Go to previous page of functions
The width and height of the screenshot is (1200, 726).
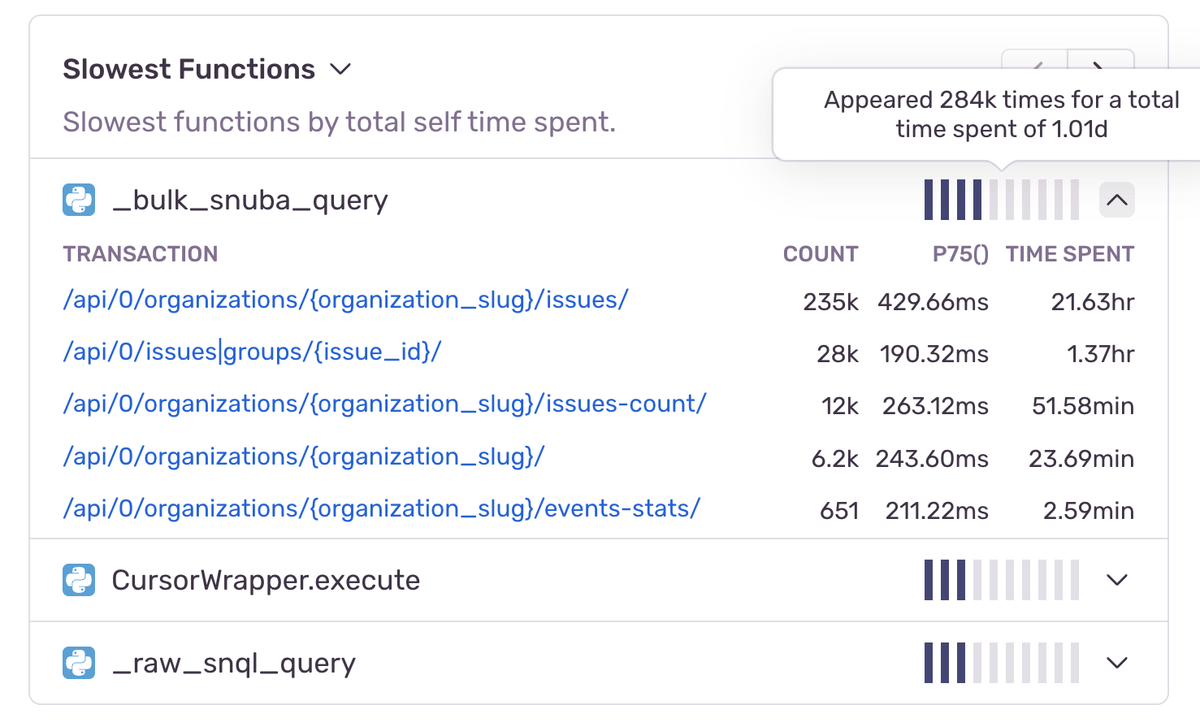[1035, 63]
